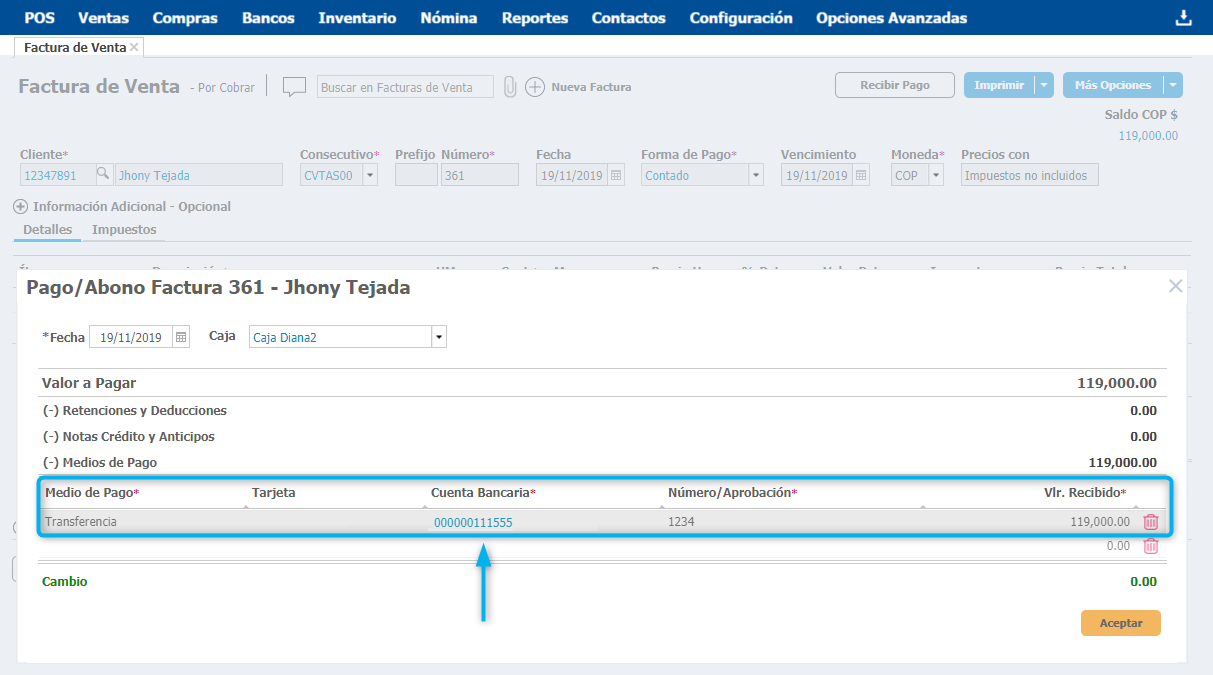This screenshot has height=675, width=1213.
Task: Click the Aceptar button
Action: 1120,623
